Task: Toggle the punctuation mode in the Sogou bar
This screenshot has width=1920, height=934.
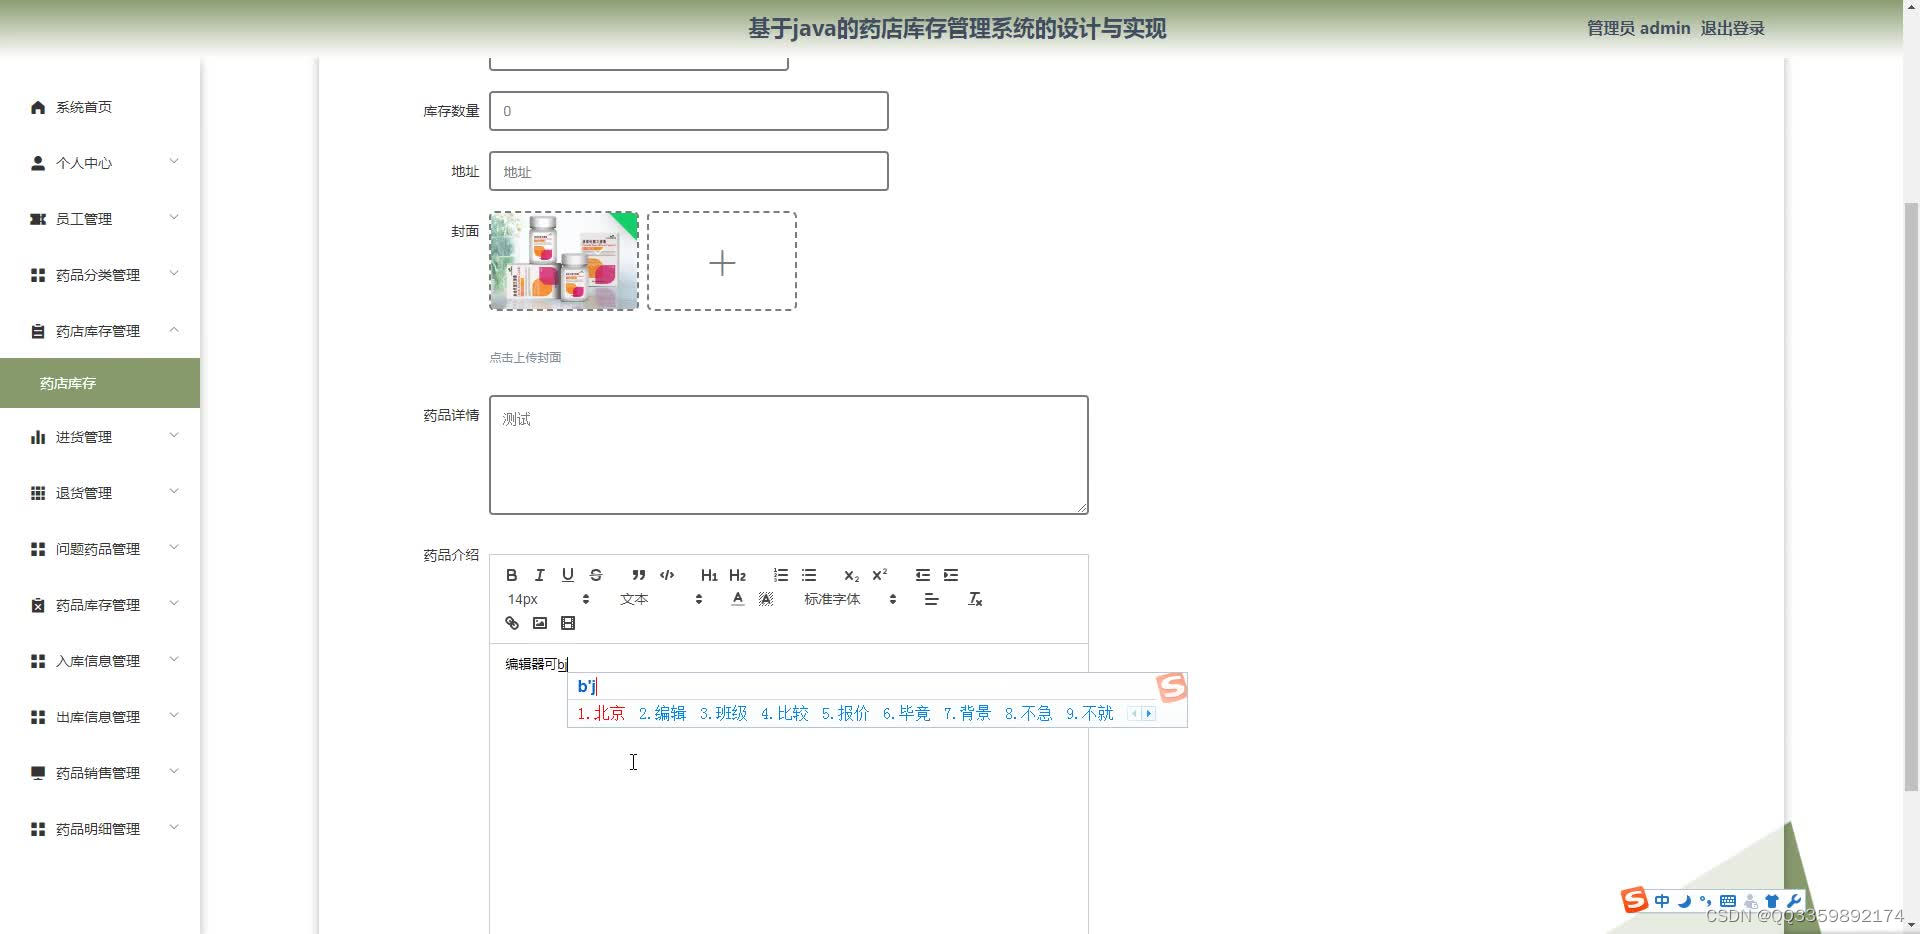Action: click(x=1705, y=901)
